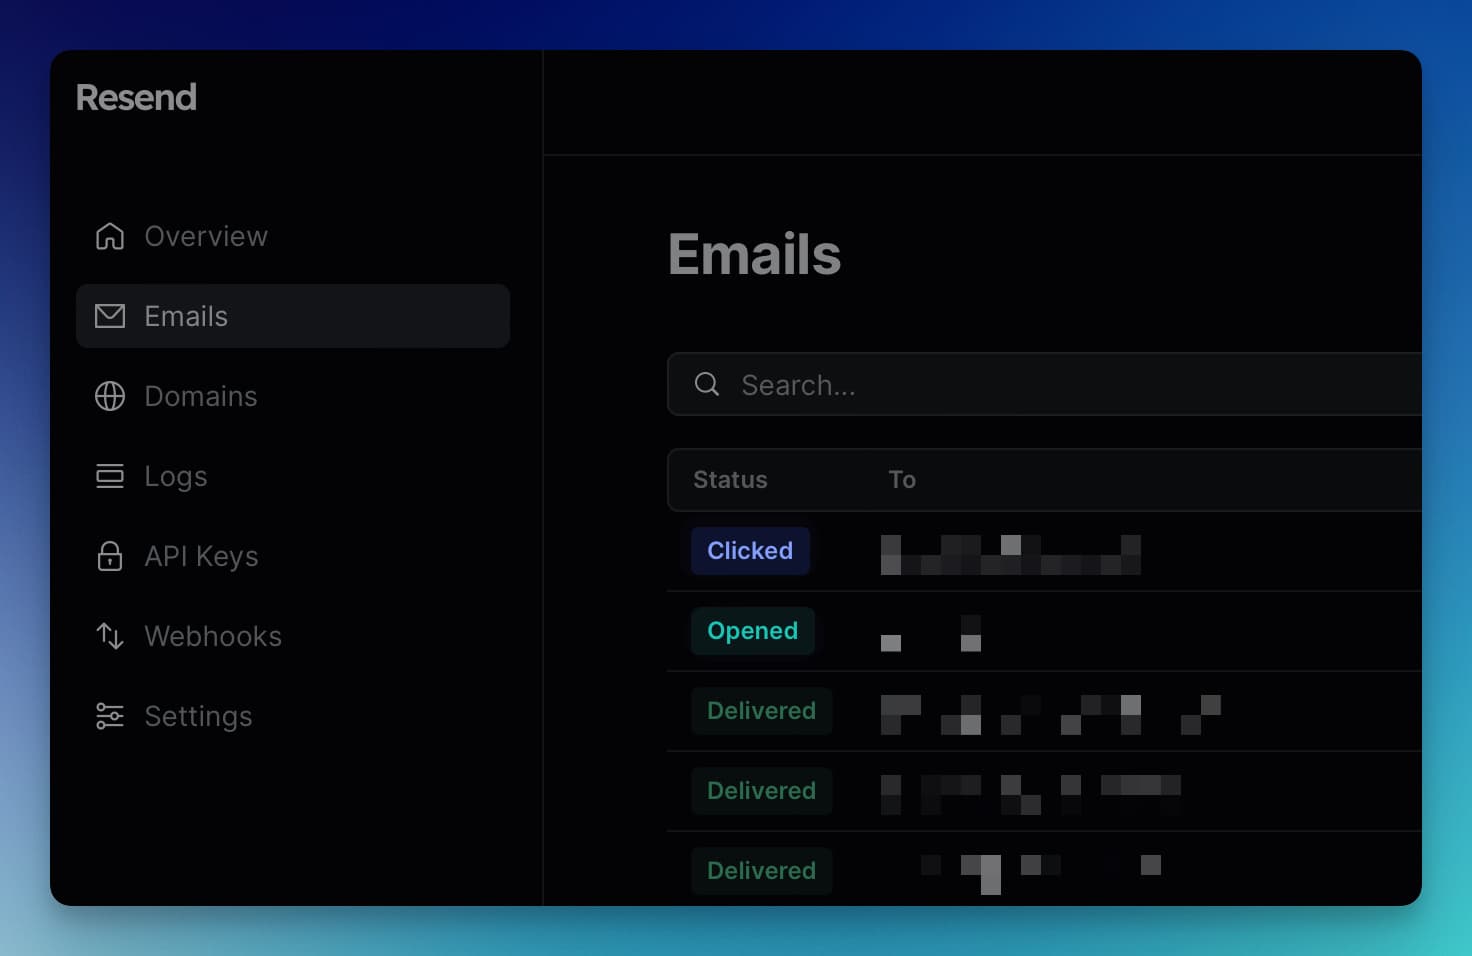This screenshot has width=1472, height=956.
Task: Click the Status column header
Action: (x=729, y=480)
